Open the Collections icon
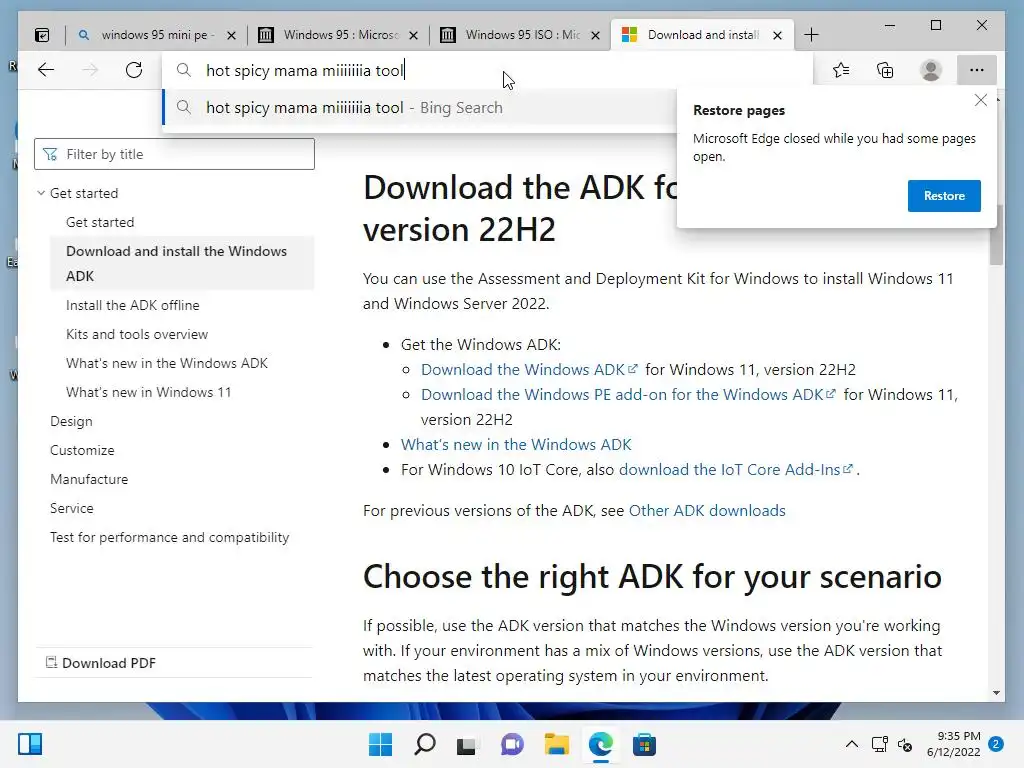Image resolution: width=1024 pixels, height=768 pixels. coord(885,70)
